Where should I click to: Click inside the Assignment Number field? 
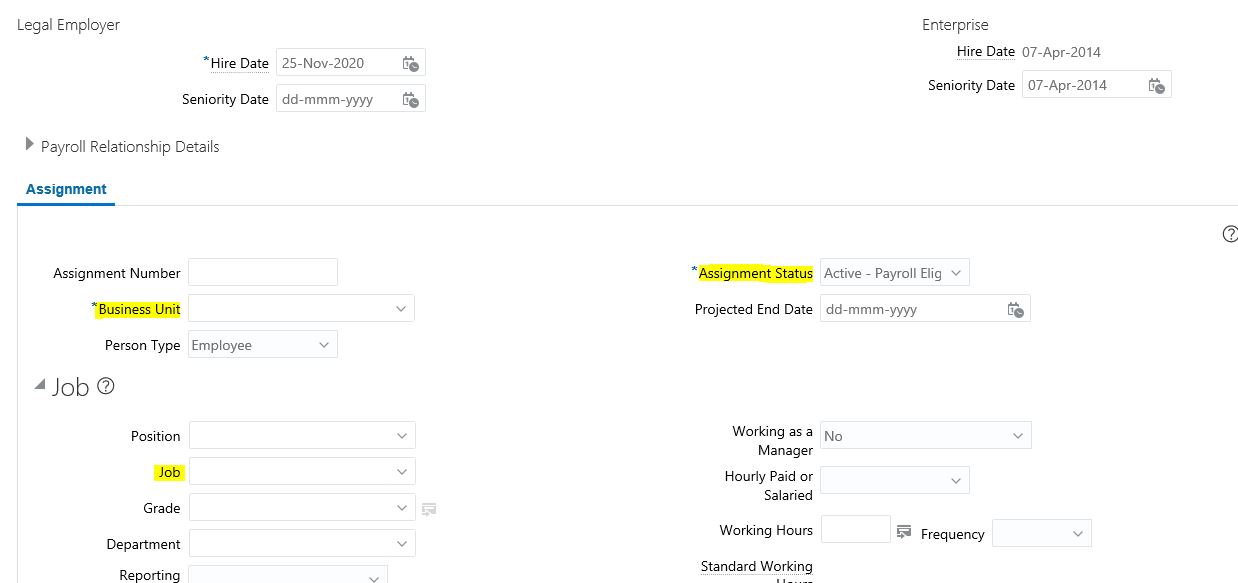click(x=263, y=272)
